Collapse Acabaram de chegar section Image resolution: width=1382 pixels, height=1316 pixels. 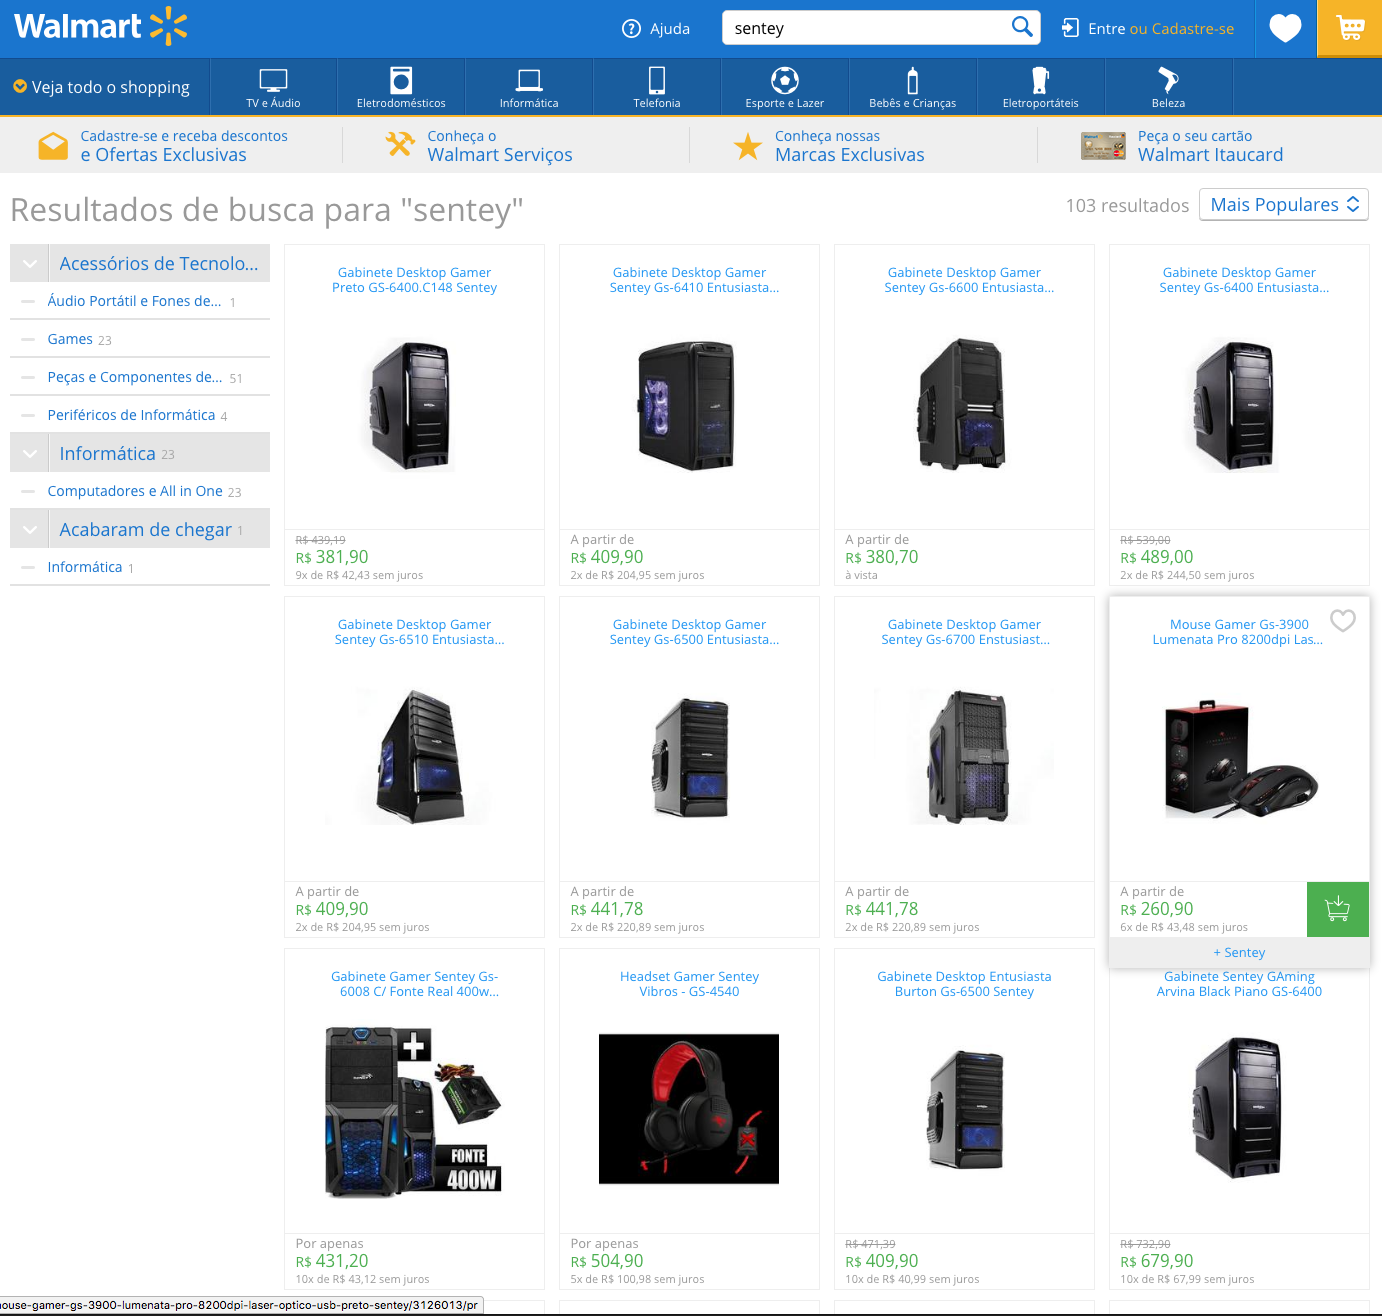[x=30, y=530]
